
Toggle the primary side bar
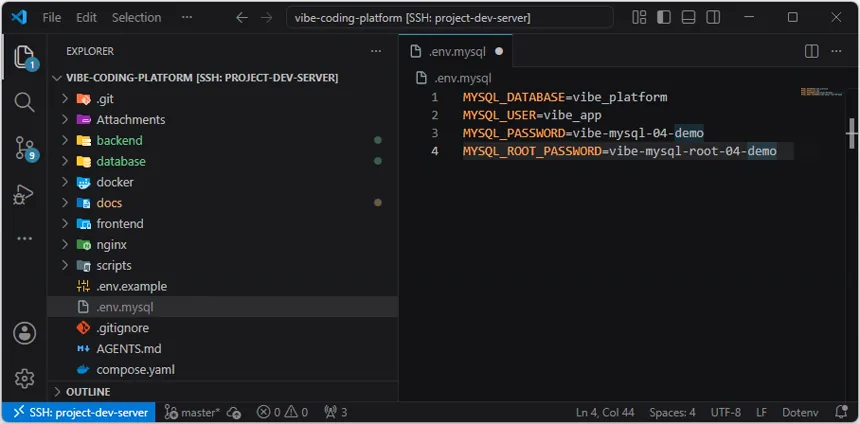tap(664, 18)
